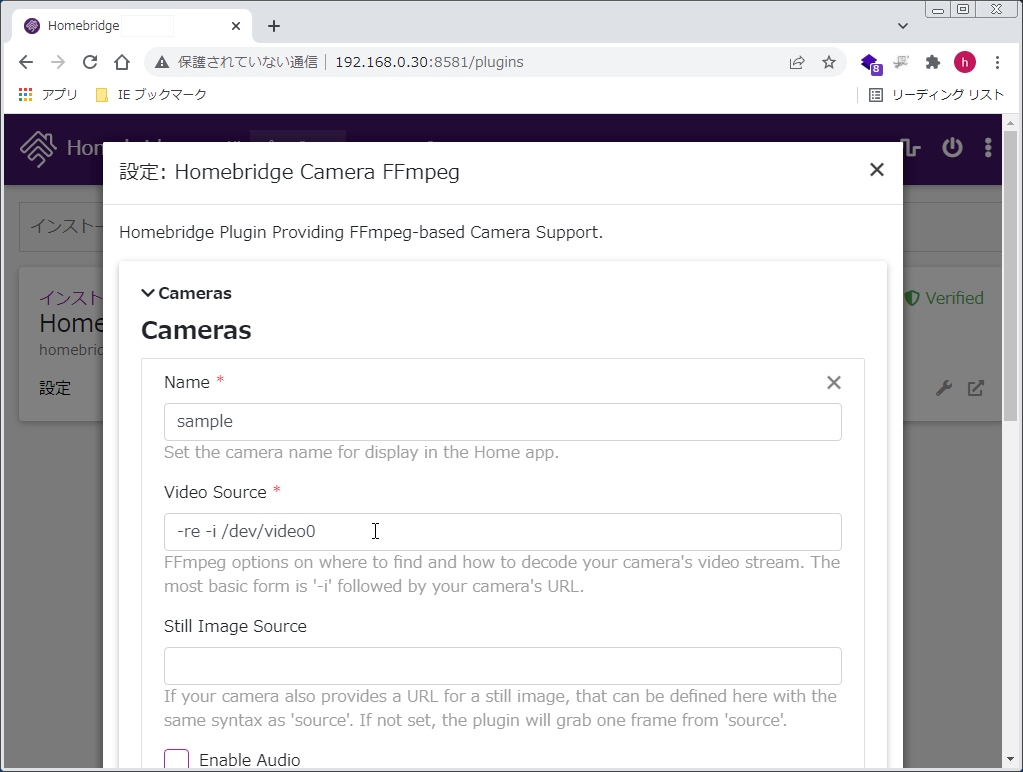1023x772 pixels.
Task: Open the Chrome profile avatar
Action: pyautogui.click(x=965, y=62)
